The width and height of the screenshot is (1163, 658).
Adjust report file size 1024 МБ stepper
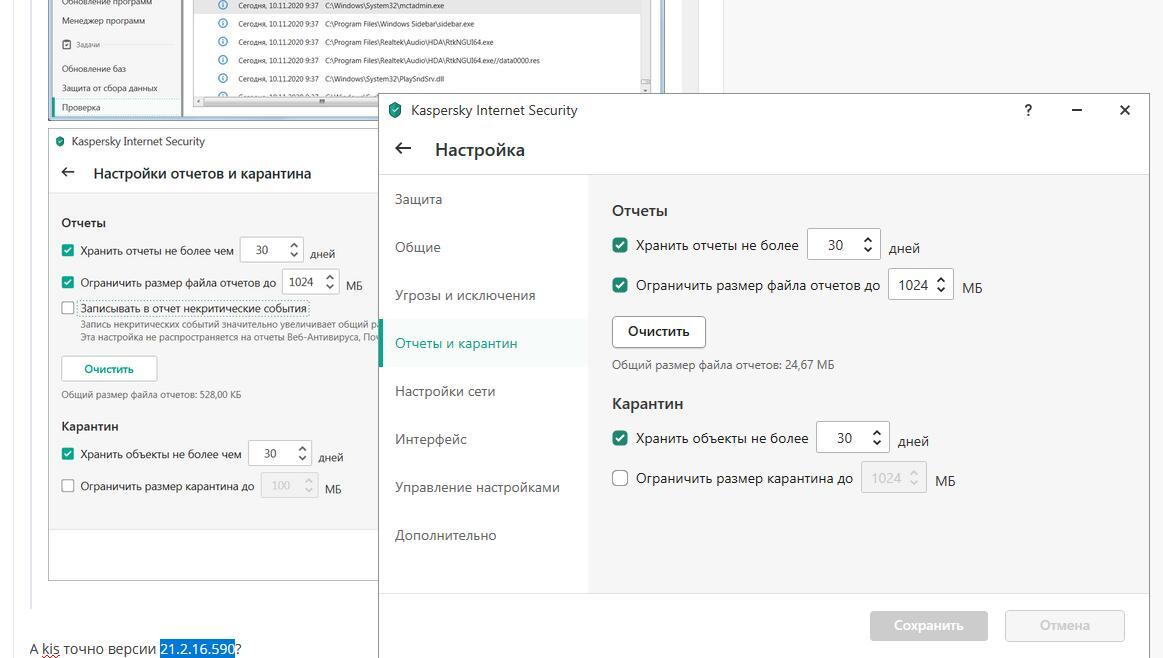click(x=940, y=285)
